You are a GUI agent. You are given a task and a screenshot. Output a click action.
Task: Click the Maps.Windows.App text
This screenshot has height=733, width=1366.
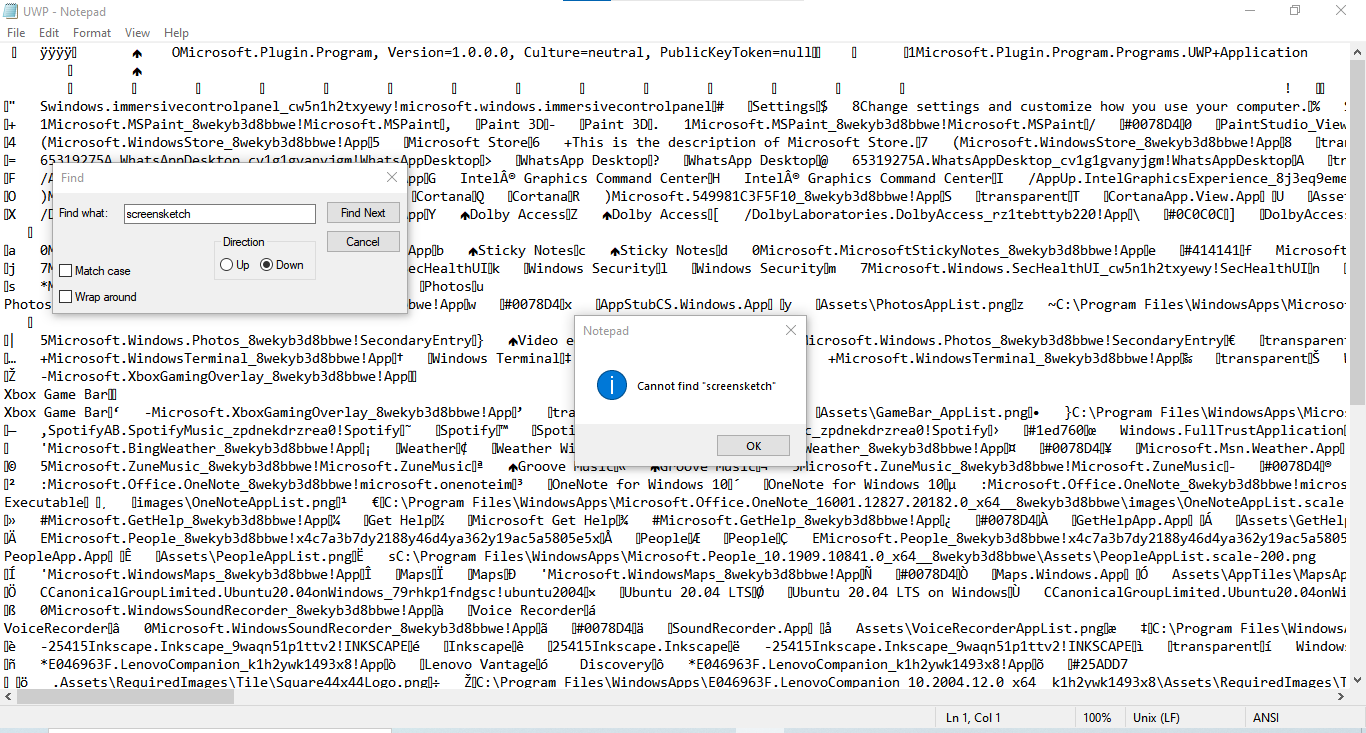coord(1062,575)
